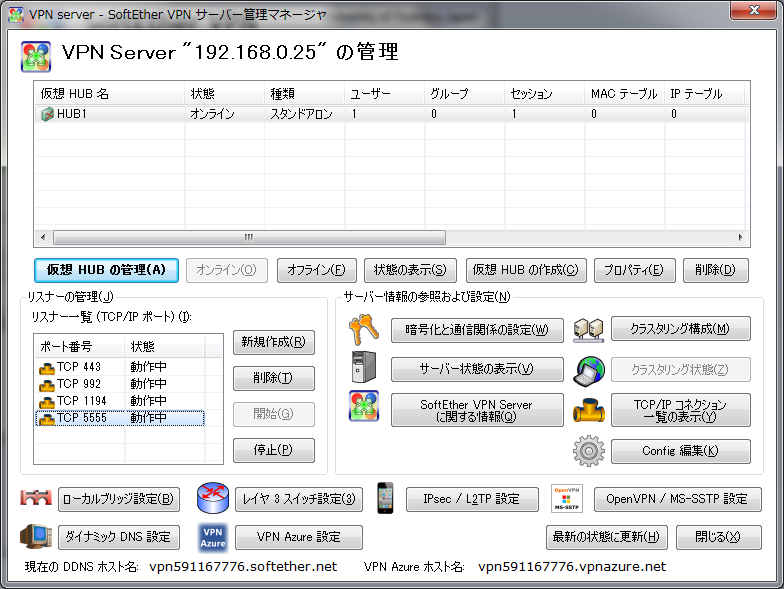Sort by 状態 column header in hub list
This screenshot has width=784, height=589.
point(224,94)
